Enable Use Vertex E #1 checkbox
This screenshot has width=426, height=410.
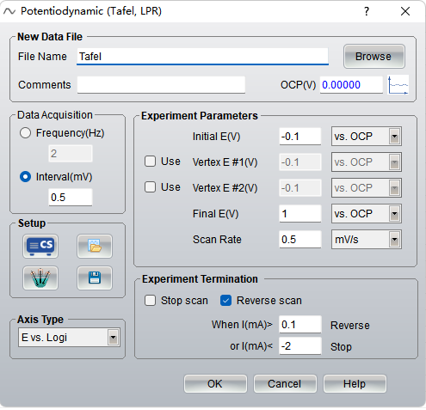[x=150, y=162]
